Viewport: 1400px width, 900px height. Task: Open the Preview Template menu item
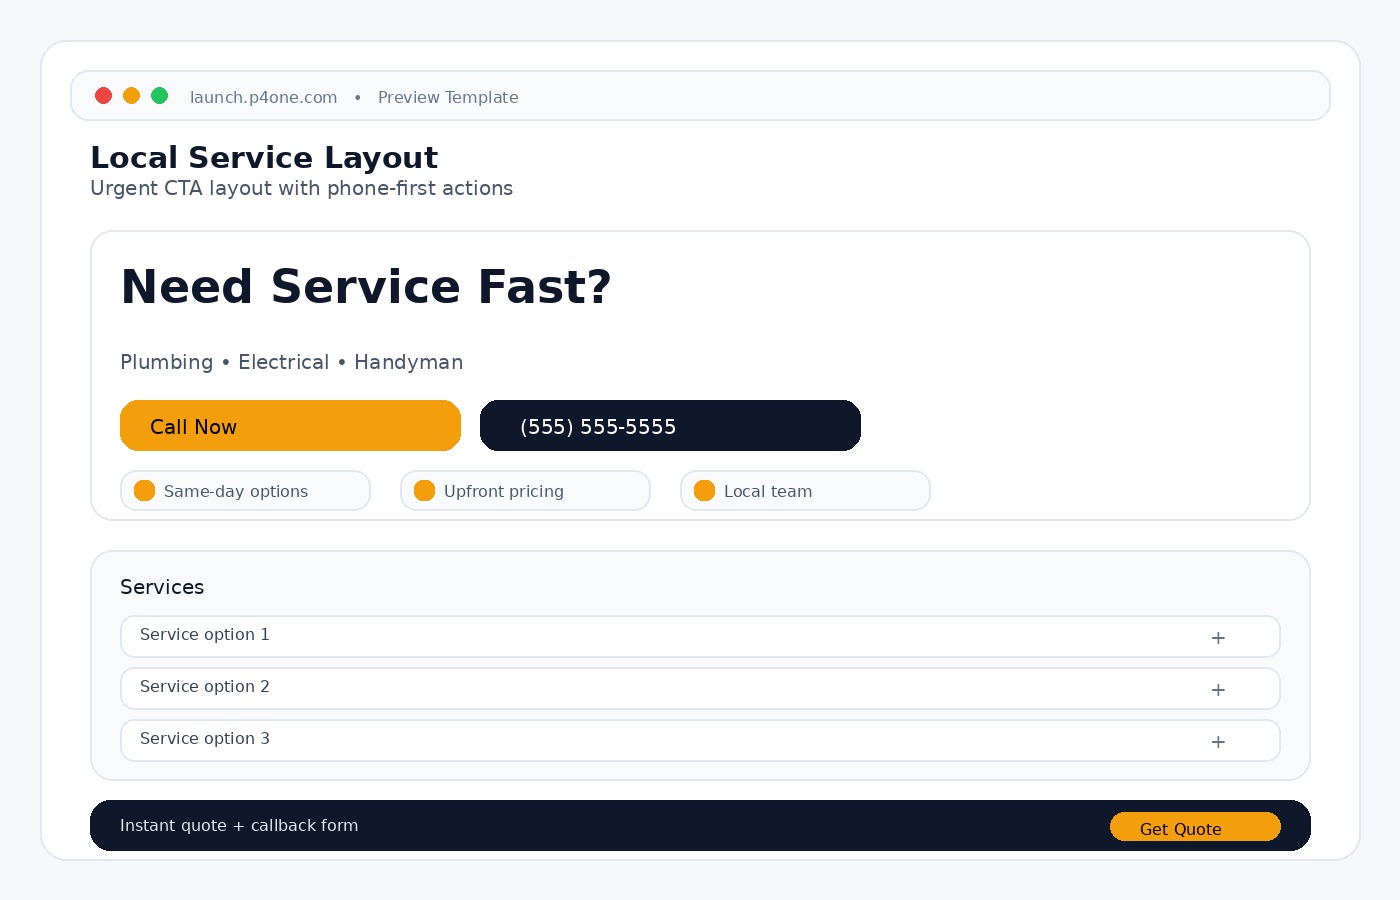(448, 97)
